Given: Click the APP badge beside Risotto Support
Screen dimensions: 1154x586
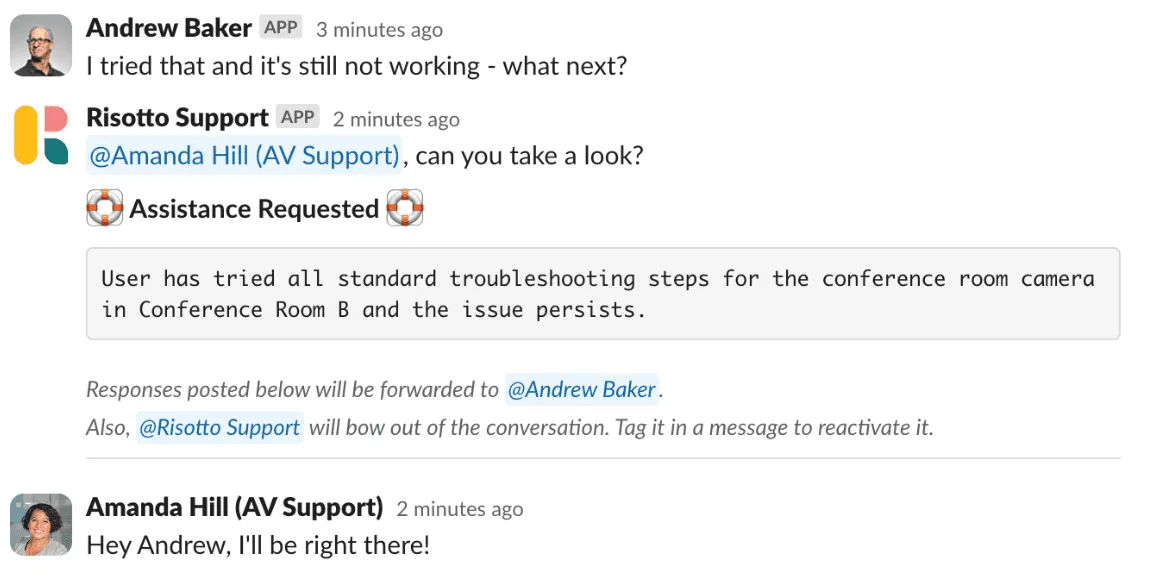Looking at the screenshot, I should click(x=297, y=117).
